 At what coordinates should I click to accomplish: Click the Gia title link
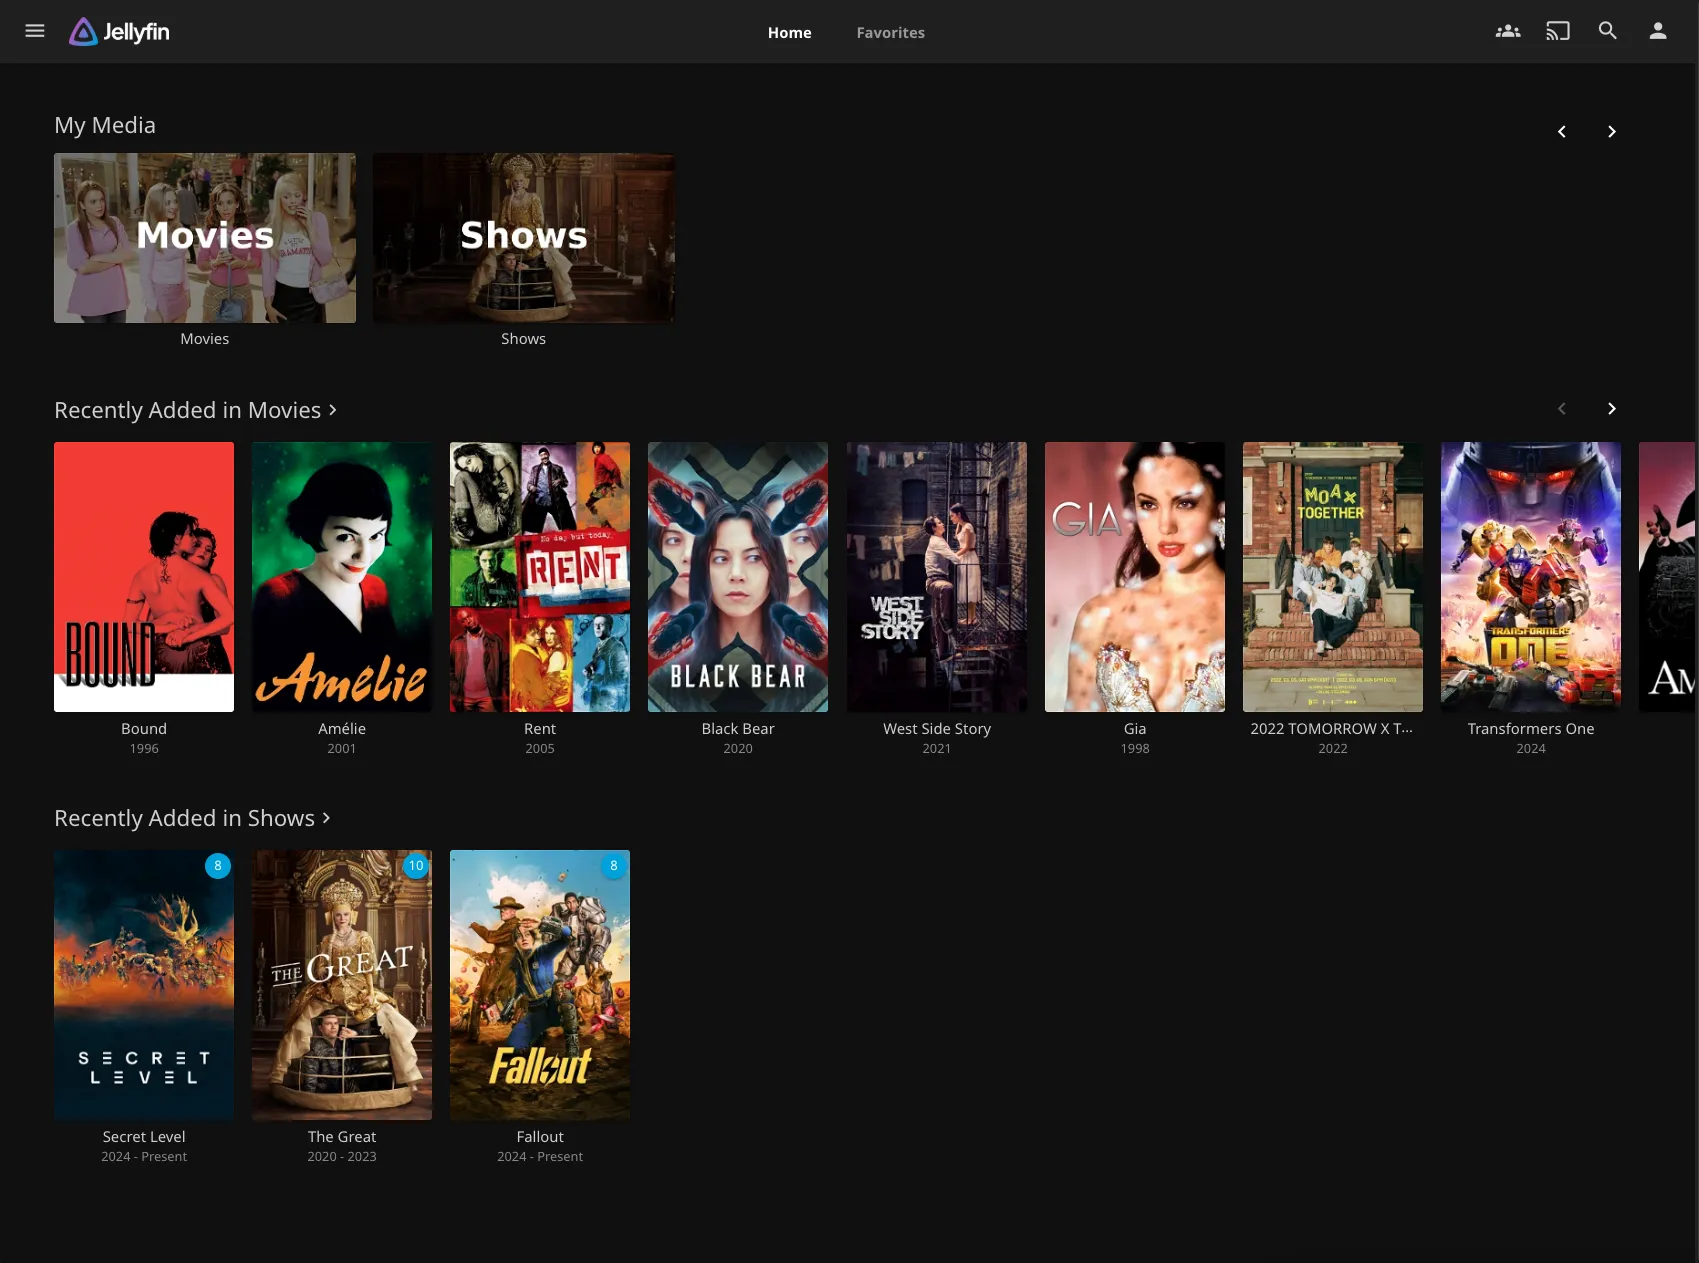1135,729
